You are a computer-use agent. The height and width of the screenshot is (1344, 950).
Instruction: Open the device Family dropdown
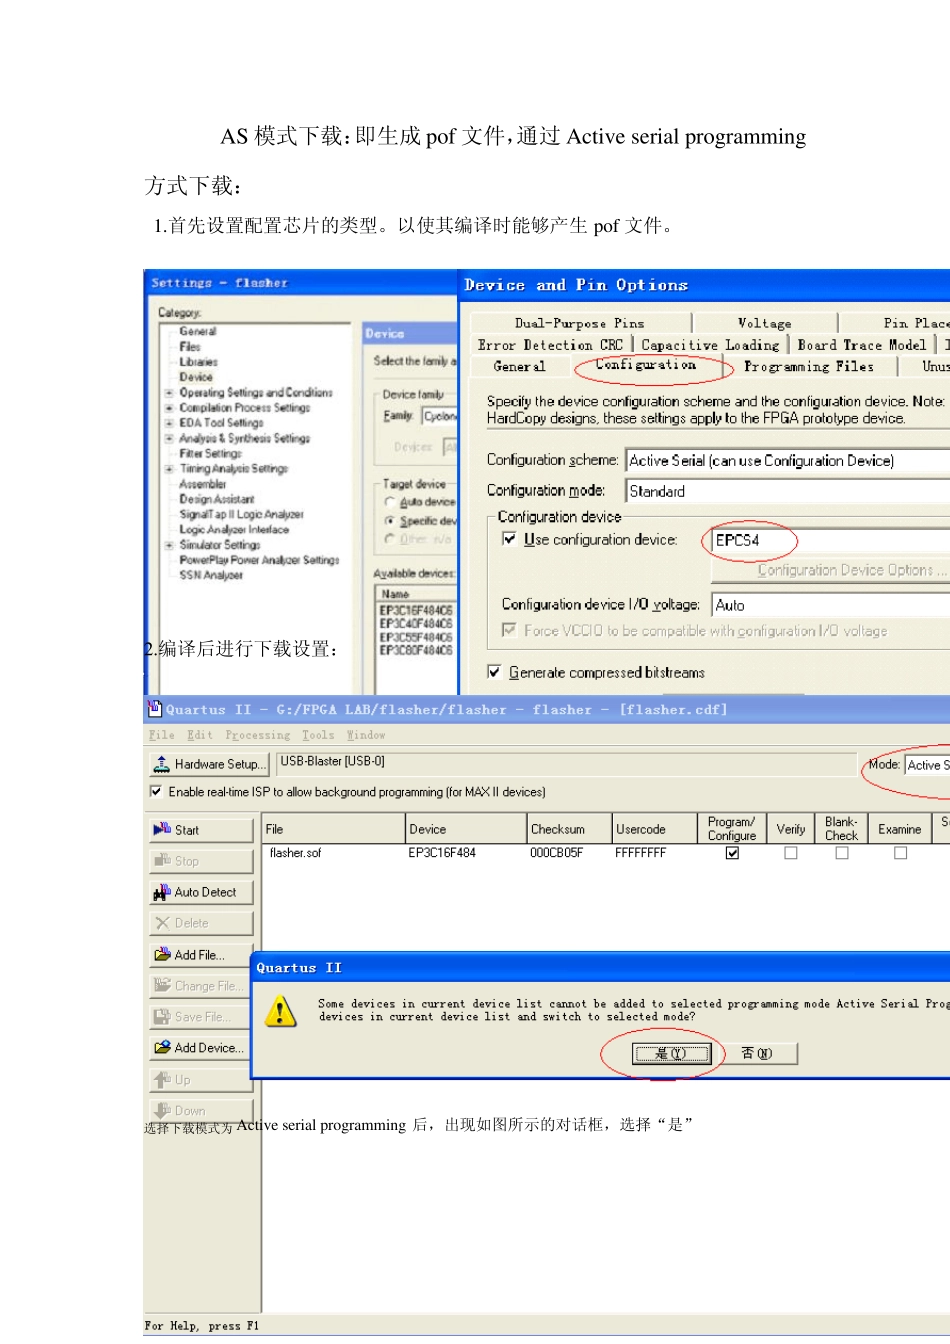[x=439, y=416]
